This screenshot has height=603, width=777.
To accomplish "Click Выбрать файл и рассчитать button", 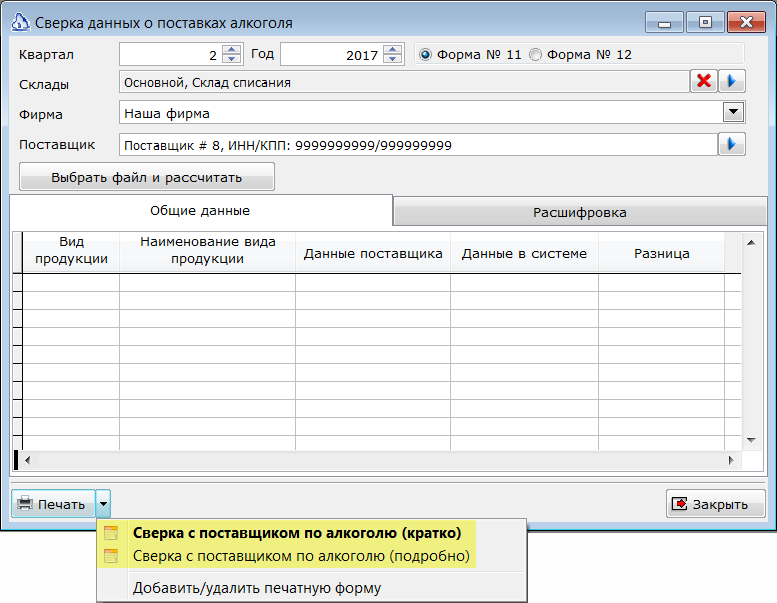I will [x=147, y=177].
